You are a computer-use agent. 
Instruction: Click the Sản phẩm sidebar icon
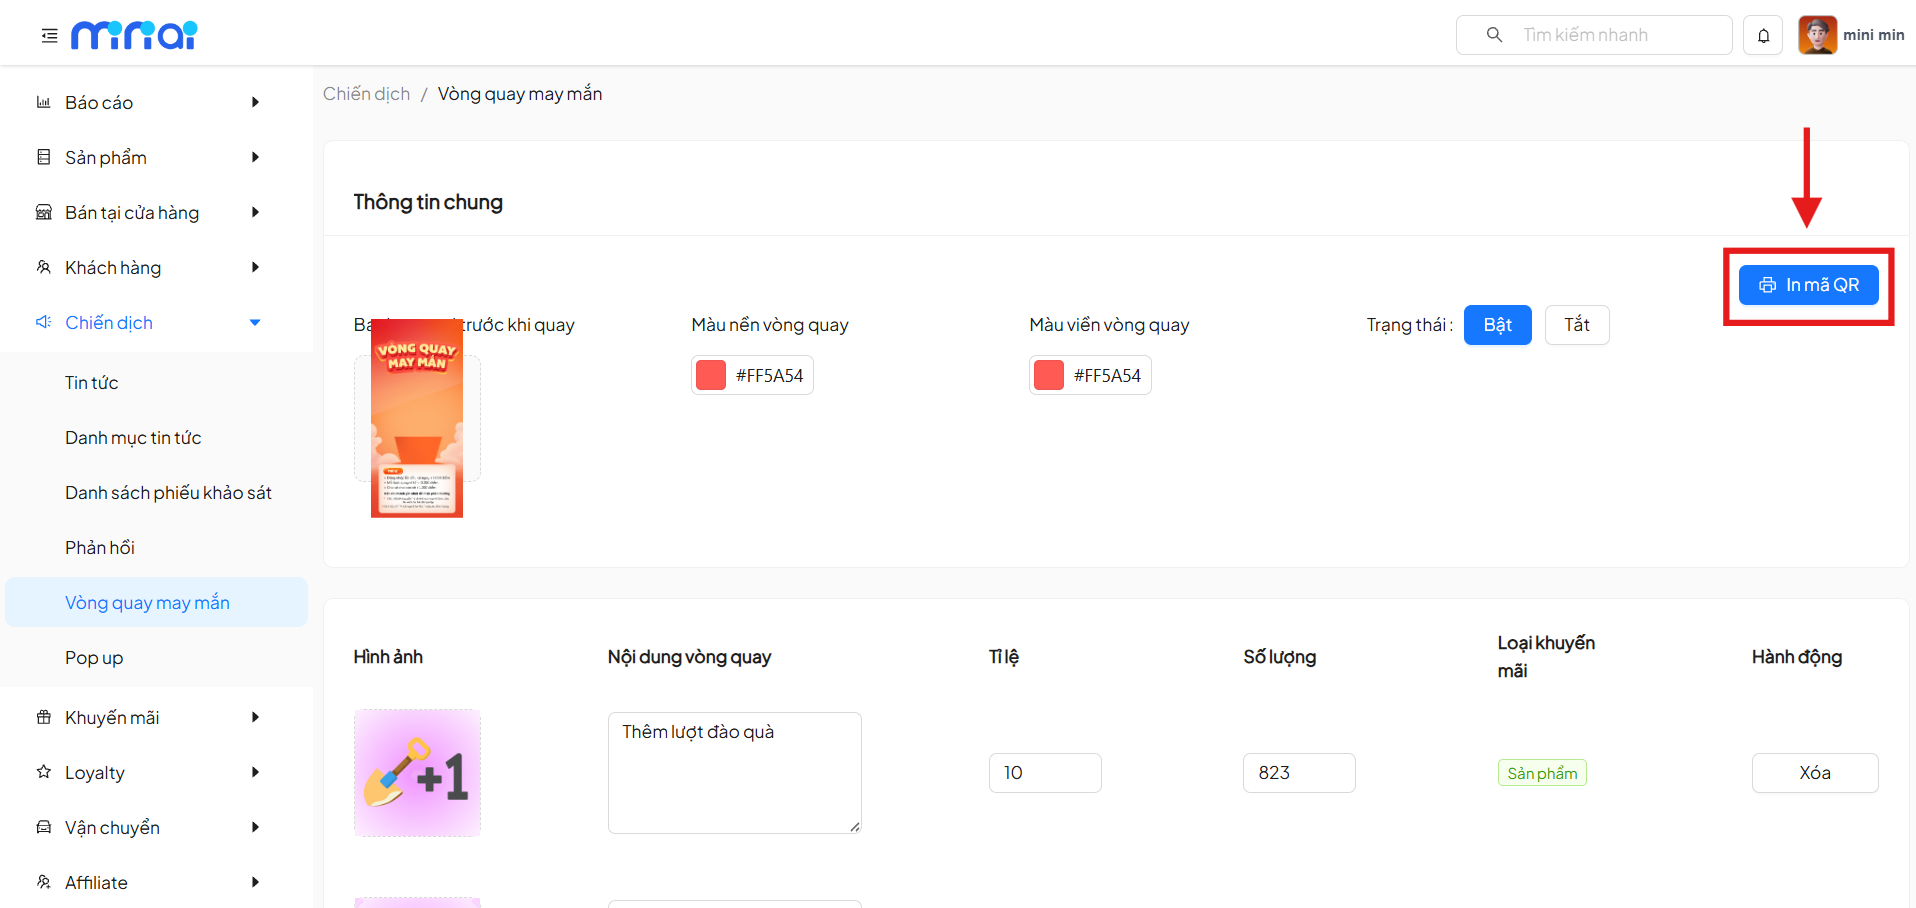(x=43, y=157)
